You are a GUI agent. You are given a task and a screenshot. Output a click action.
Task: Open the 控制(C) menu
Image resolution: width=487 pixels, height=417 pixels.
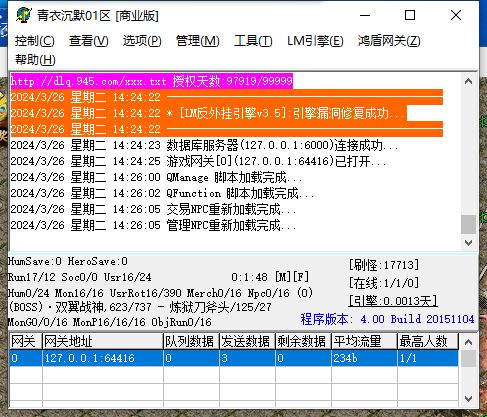[x=35, y=41]
